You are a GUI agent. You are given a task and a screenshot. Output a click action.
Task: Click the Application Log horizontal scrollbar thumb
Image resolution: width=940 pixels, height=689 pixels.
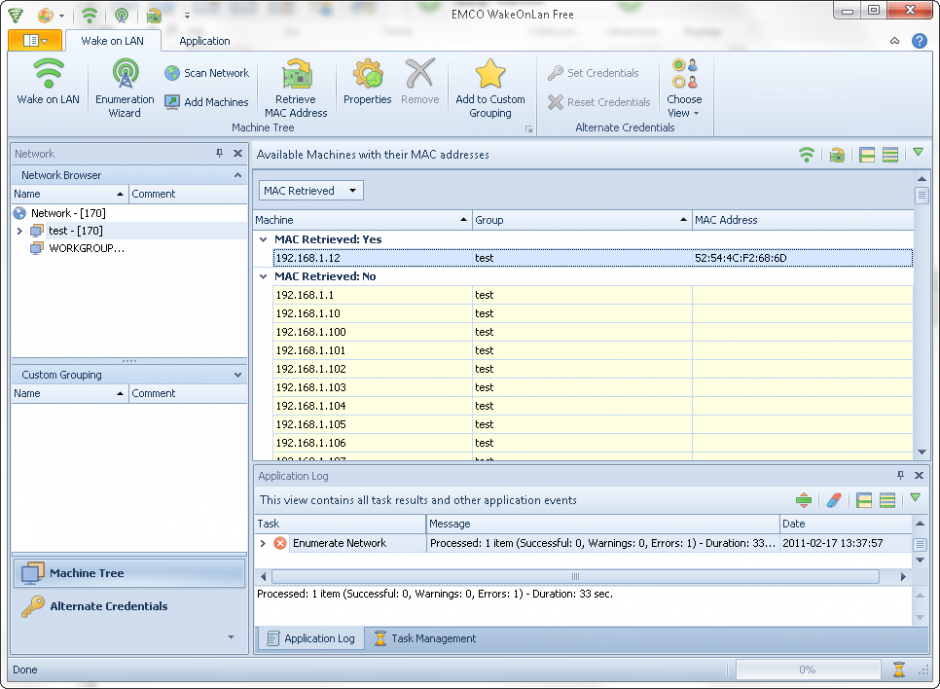click(575, 577)
